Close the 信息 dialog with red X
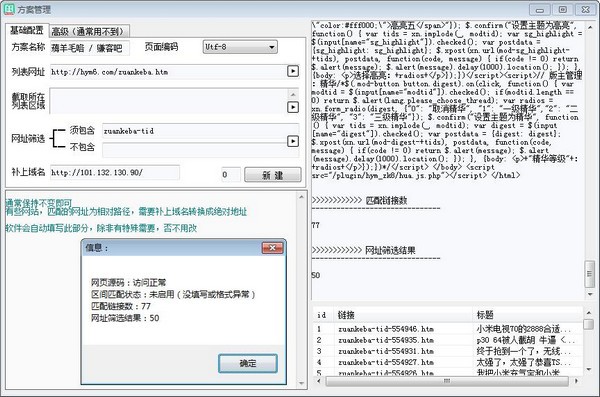 (272, 248)
